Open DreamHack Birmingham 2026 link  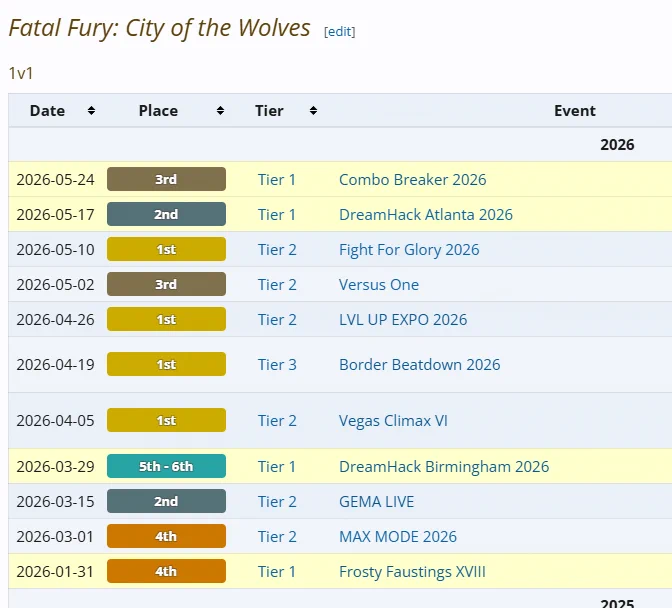[x=444, y=467]
